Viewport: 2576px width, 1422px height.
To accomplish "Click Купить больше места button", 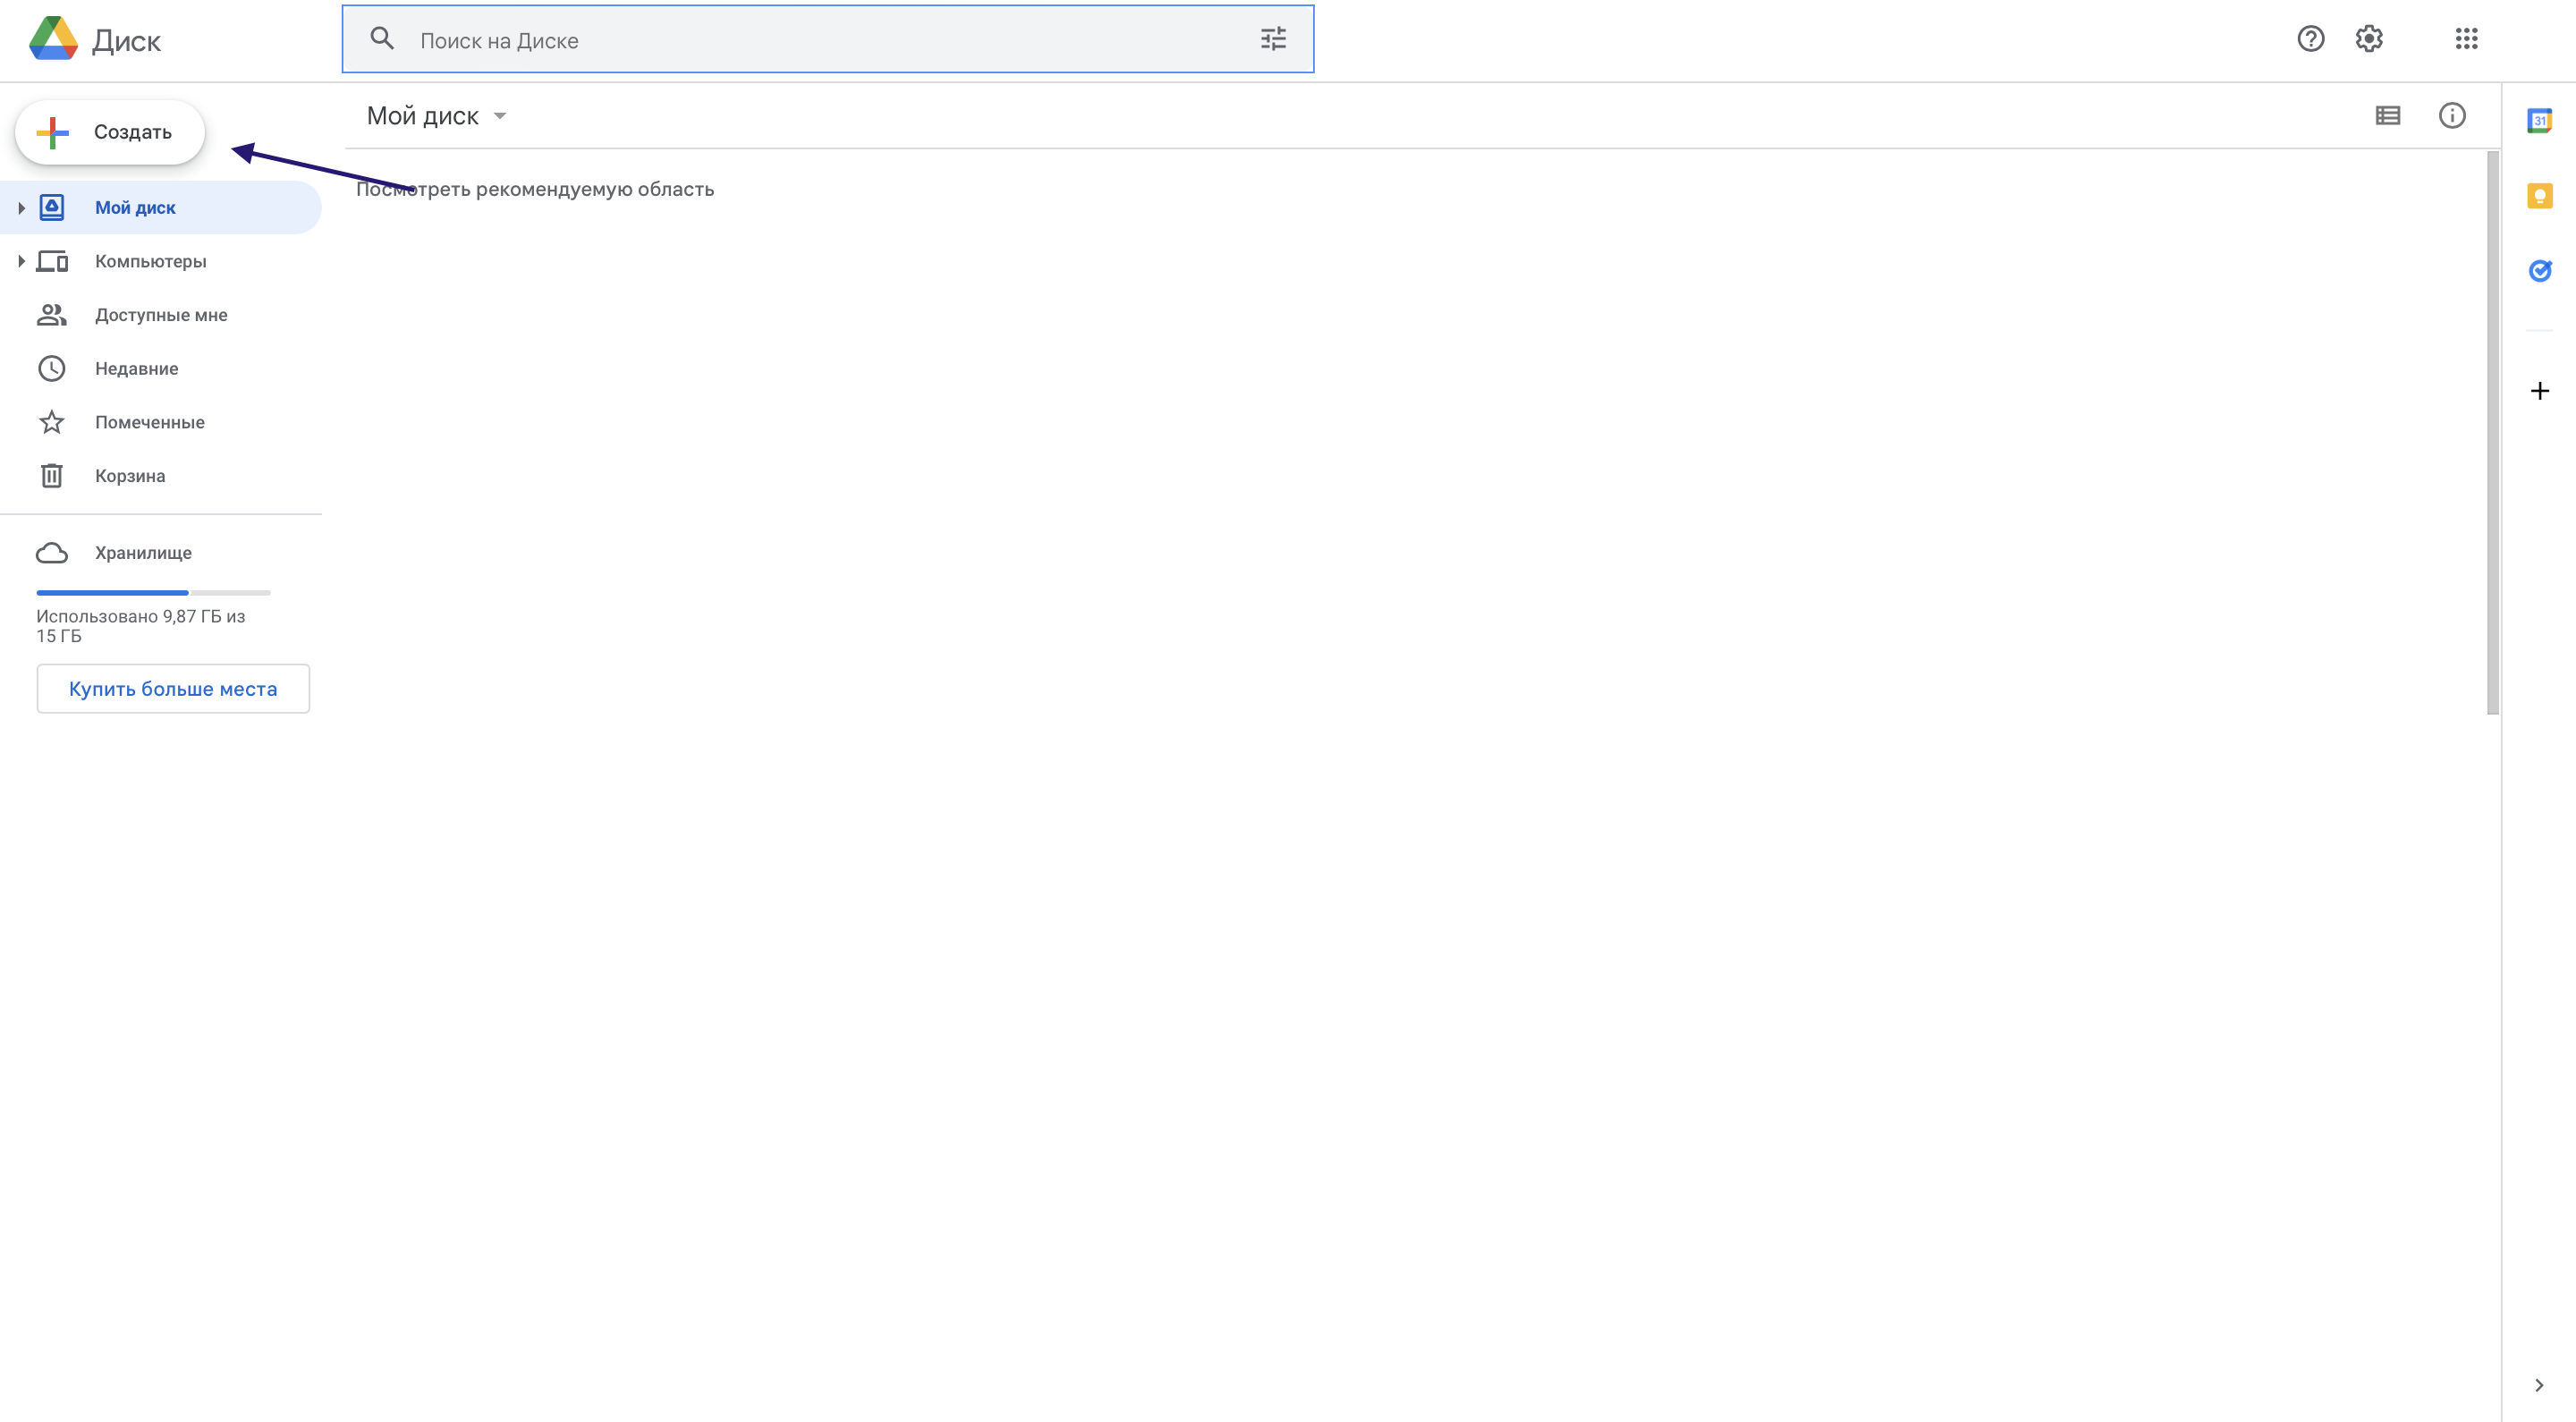I will pyautogui.click(x=173, y=689).
